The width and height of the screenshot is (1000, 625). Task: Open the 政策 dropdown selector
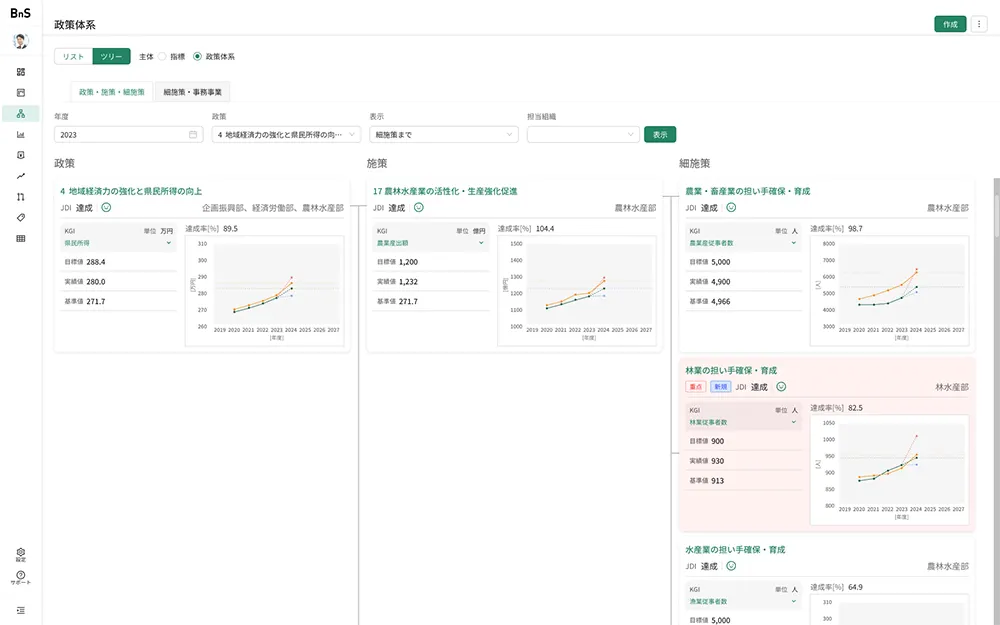coord(286,135)
